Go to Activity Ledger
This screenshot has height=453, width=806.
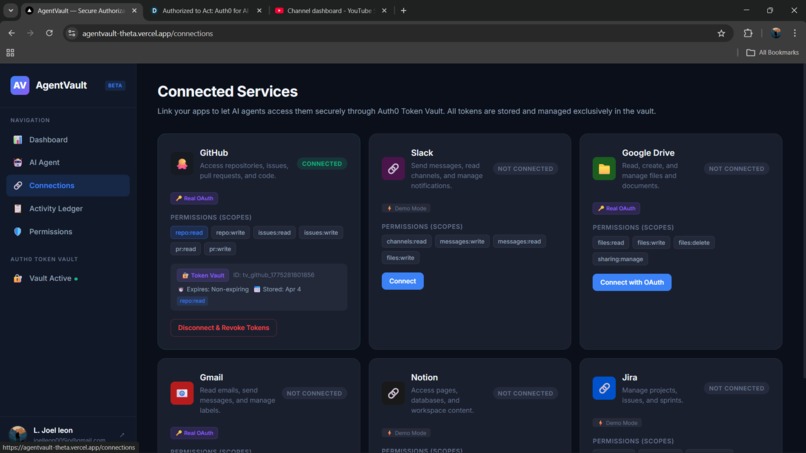[68, 209]
